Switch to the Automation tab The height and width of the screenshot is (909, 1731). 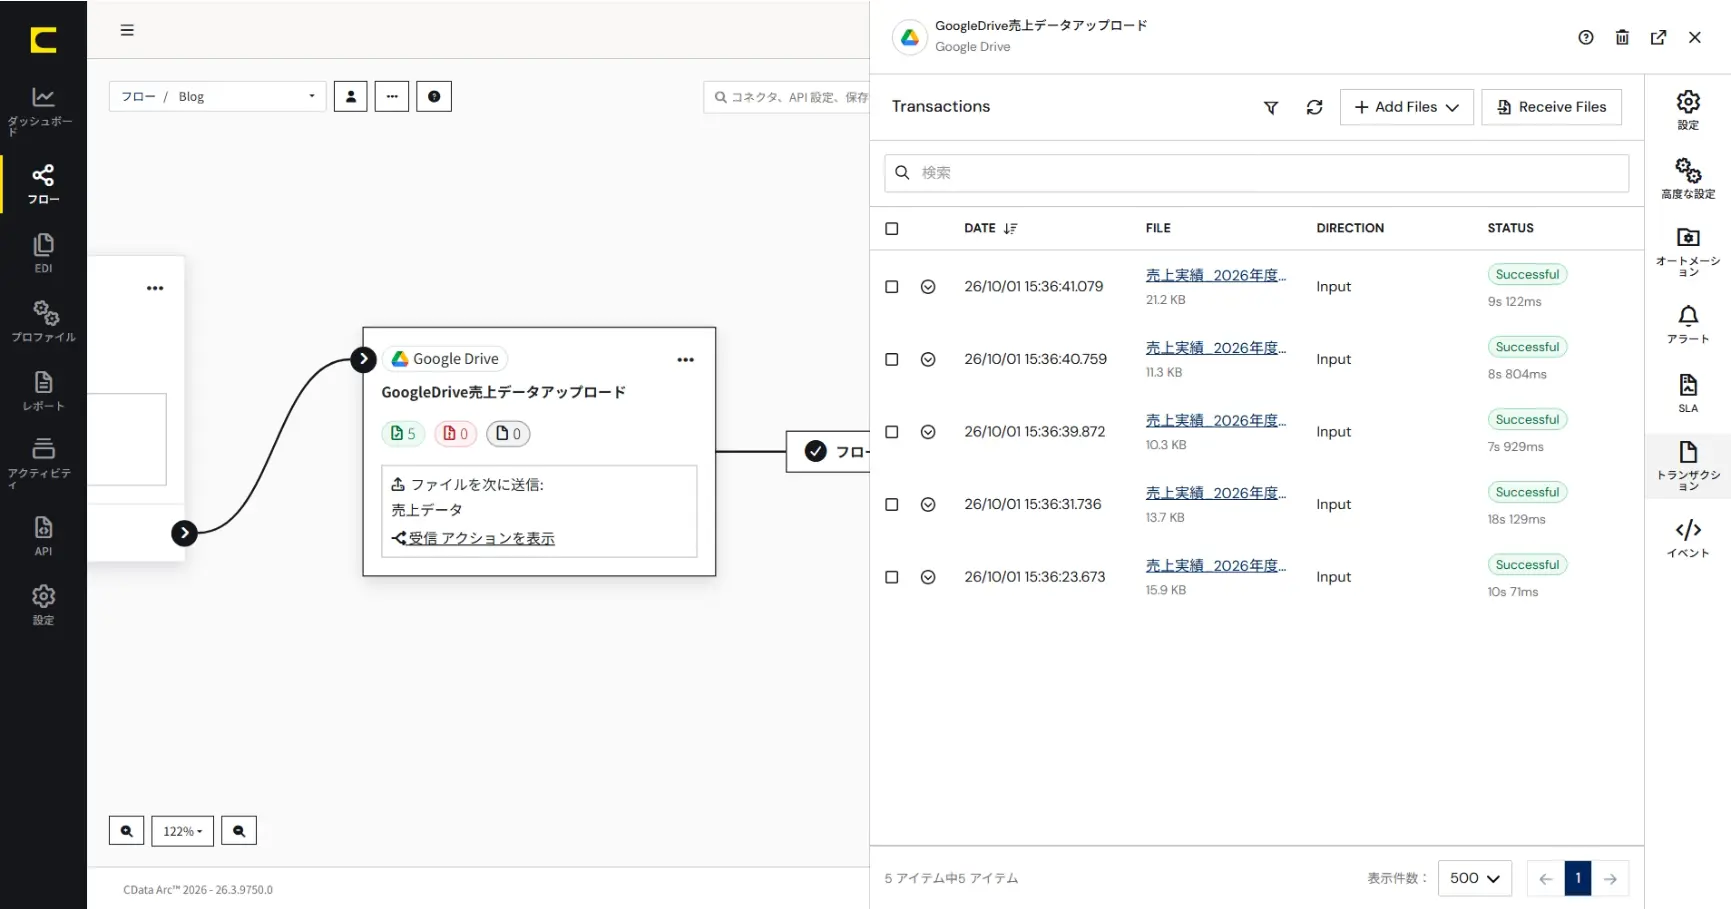(1688, 252)
